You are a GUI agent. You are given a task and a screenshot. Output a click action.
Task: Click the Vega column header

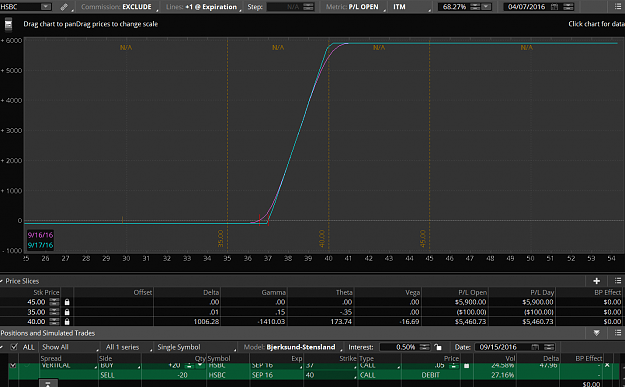[413, 293]
